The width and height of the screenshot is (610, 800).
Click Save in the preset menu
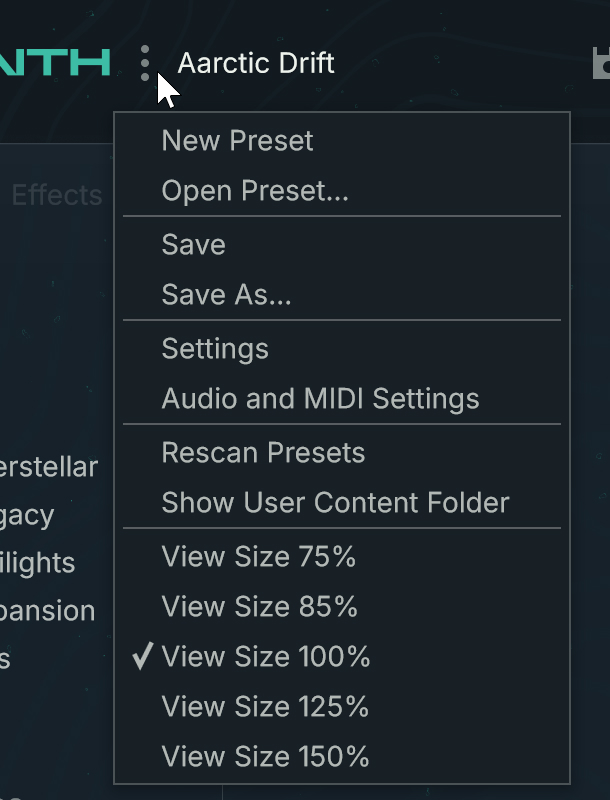pos(193,245)
